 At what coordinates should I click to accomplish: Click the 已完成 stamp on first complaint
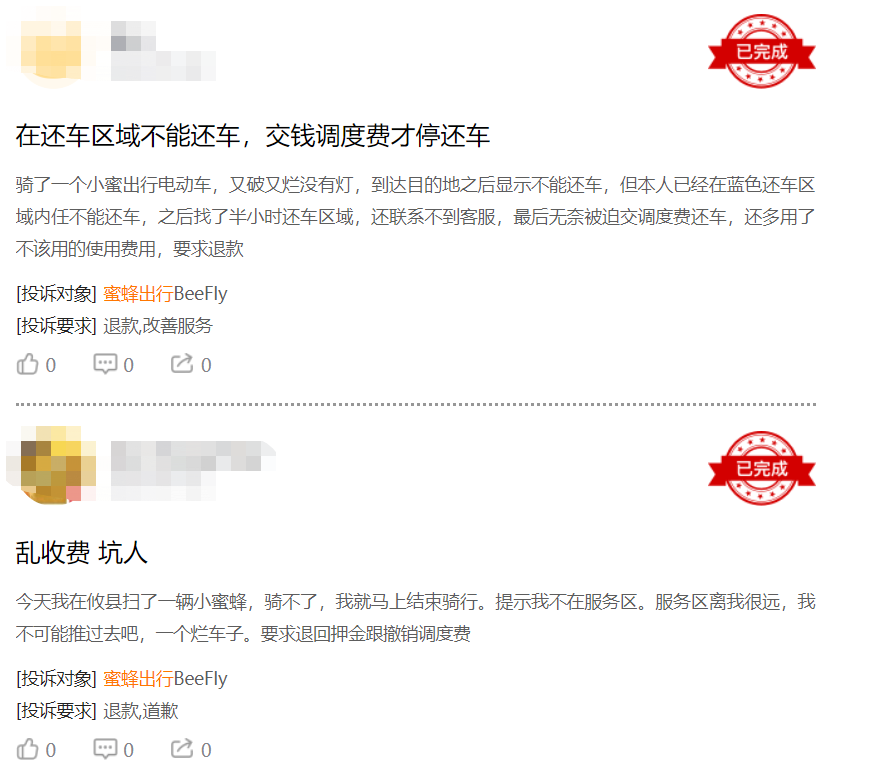[761, 51]
